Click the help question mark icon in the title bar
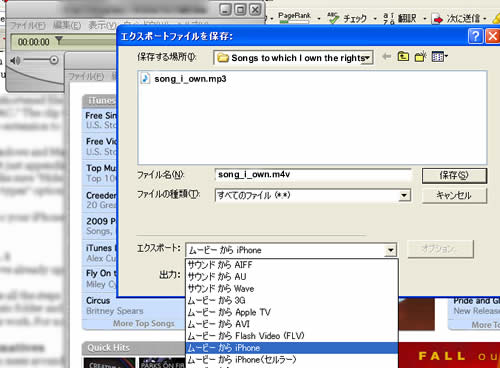Image resolution: width=500 pixels, height=368 pixels. [475, 36]
